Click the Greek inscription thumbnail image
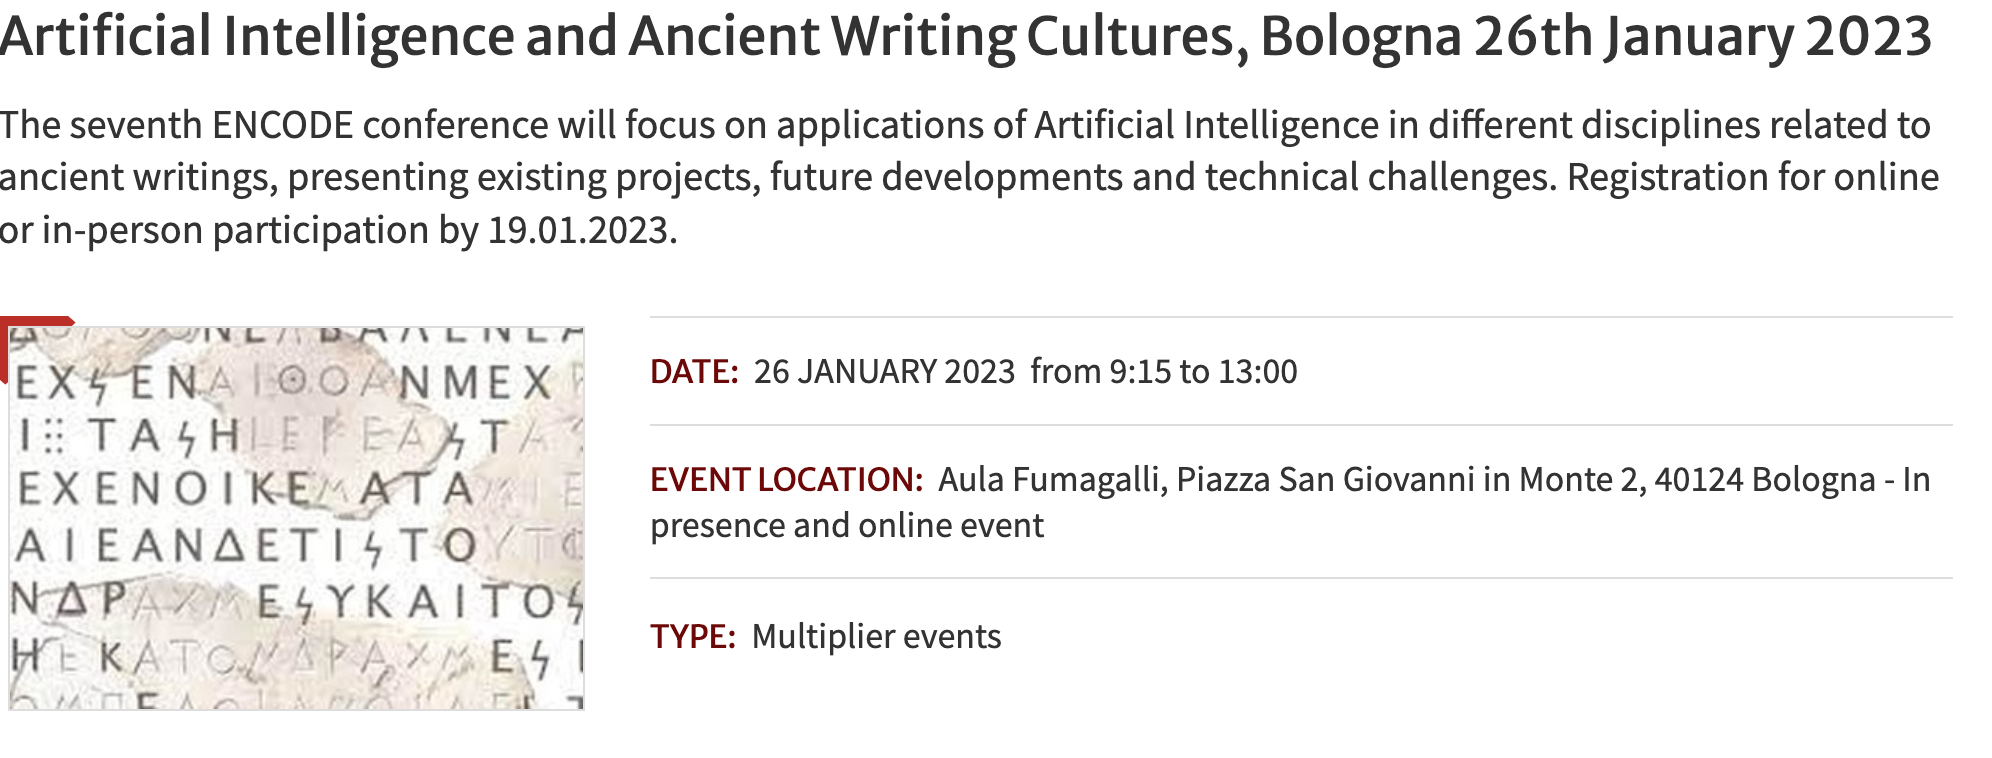Viewport: 1992px width, 758px height. (296, 518)
